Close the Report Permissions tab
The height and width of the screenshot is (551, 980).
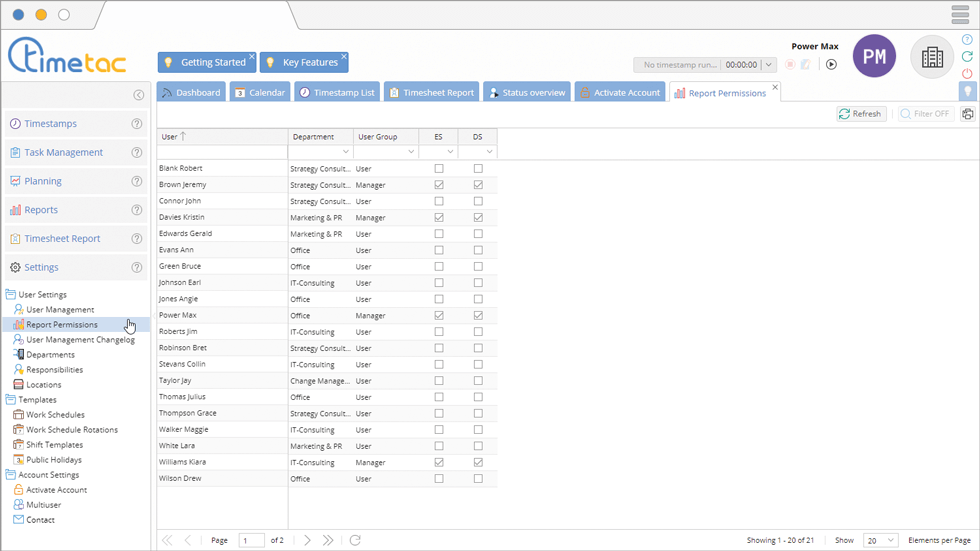tap(775, 87)
